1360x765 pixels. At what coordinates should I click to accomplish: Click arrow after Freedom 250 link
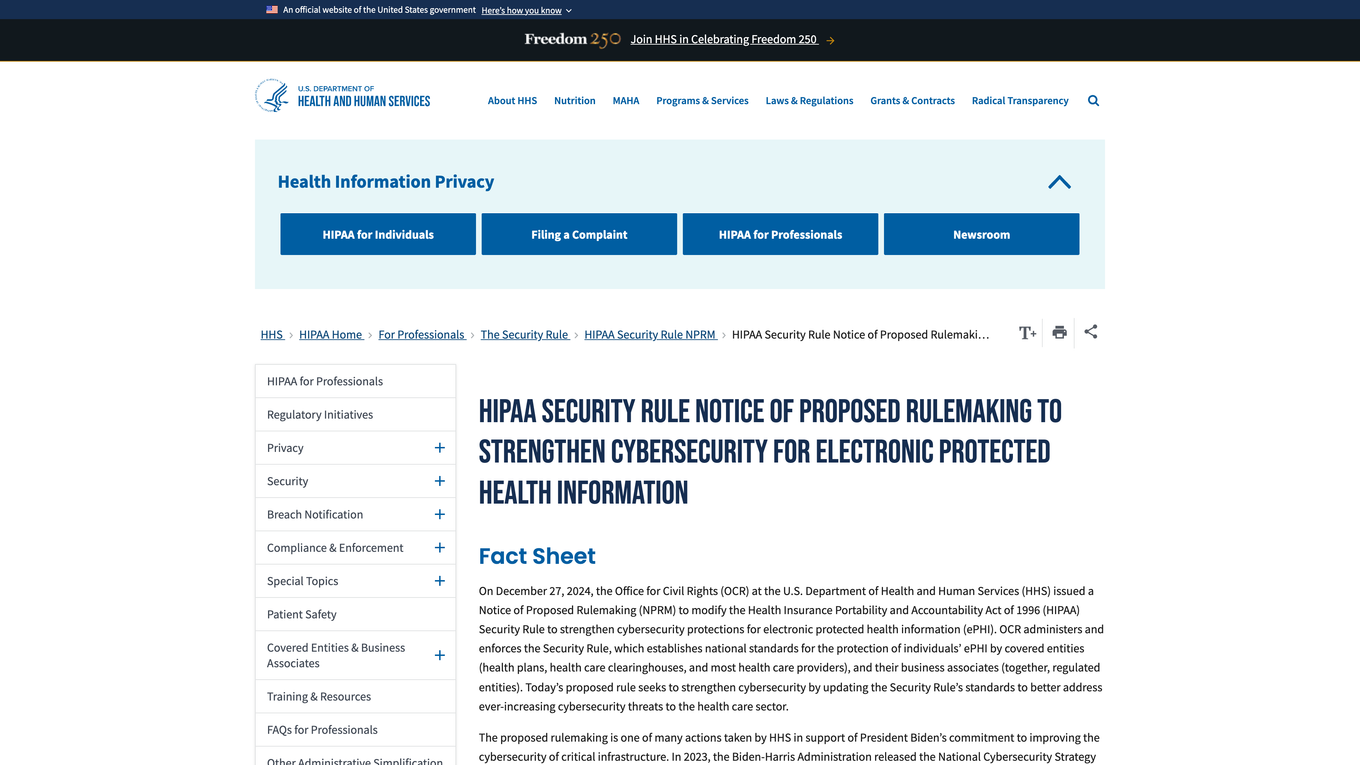(830, 41)
